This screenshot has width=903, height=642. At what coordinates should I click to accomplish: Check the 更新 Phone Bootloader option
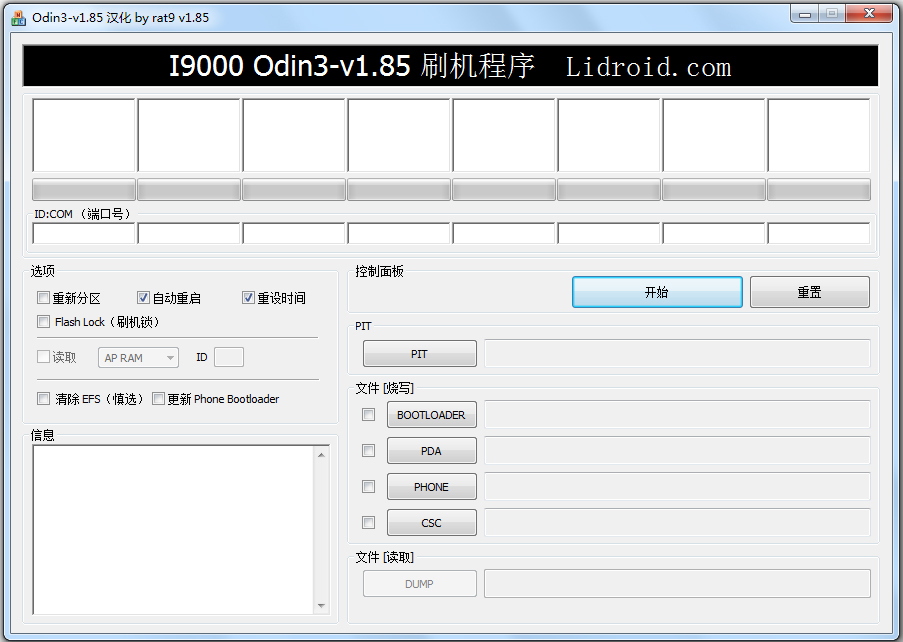(x=158, y=398)
